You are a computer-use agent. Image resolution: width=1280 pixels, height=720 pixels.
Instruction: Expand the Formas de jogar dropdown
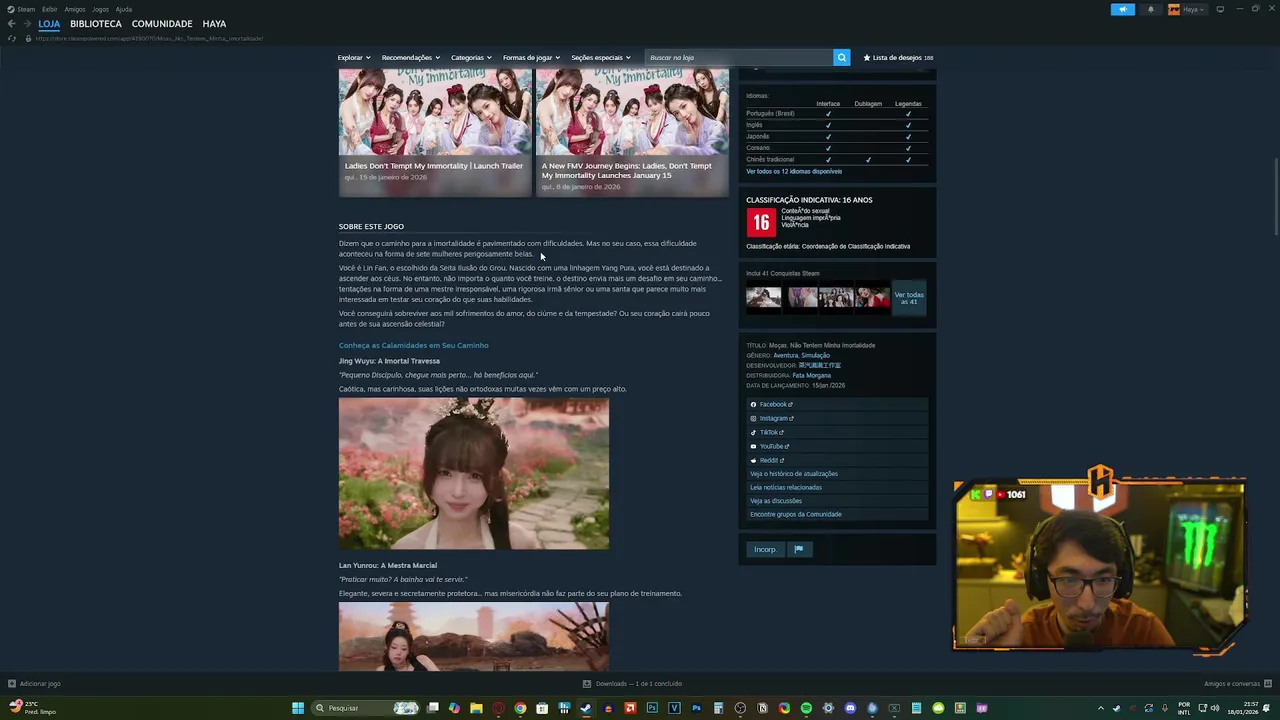pyautogui.click(x=531, y=57)
